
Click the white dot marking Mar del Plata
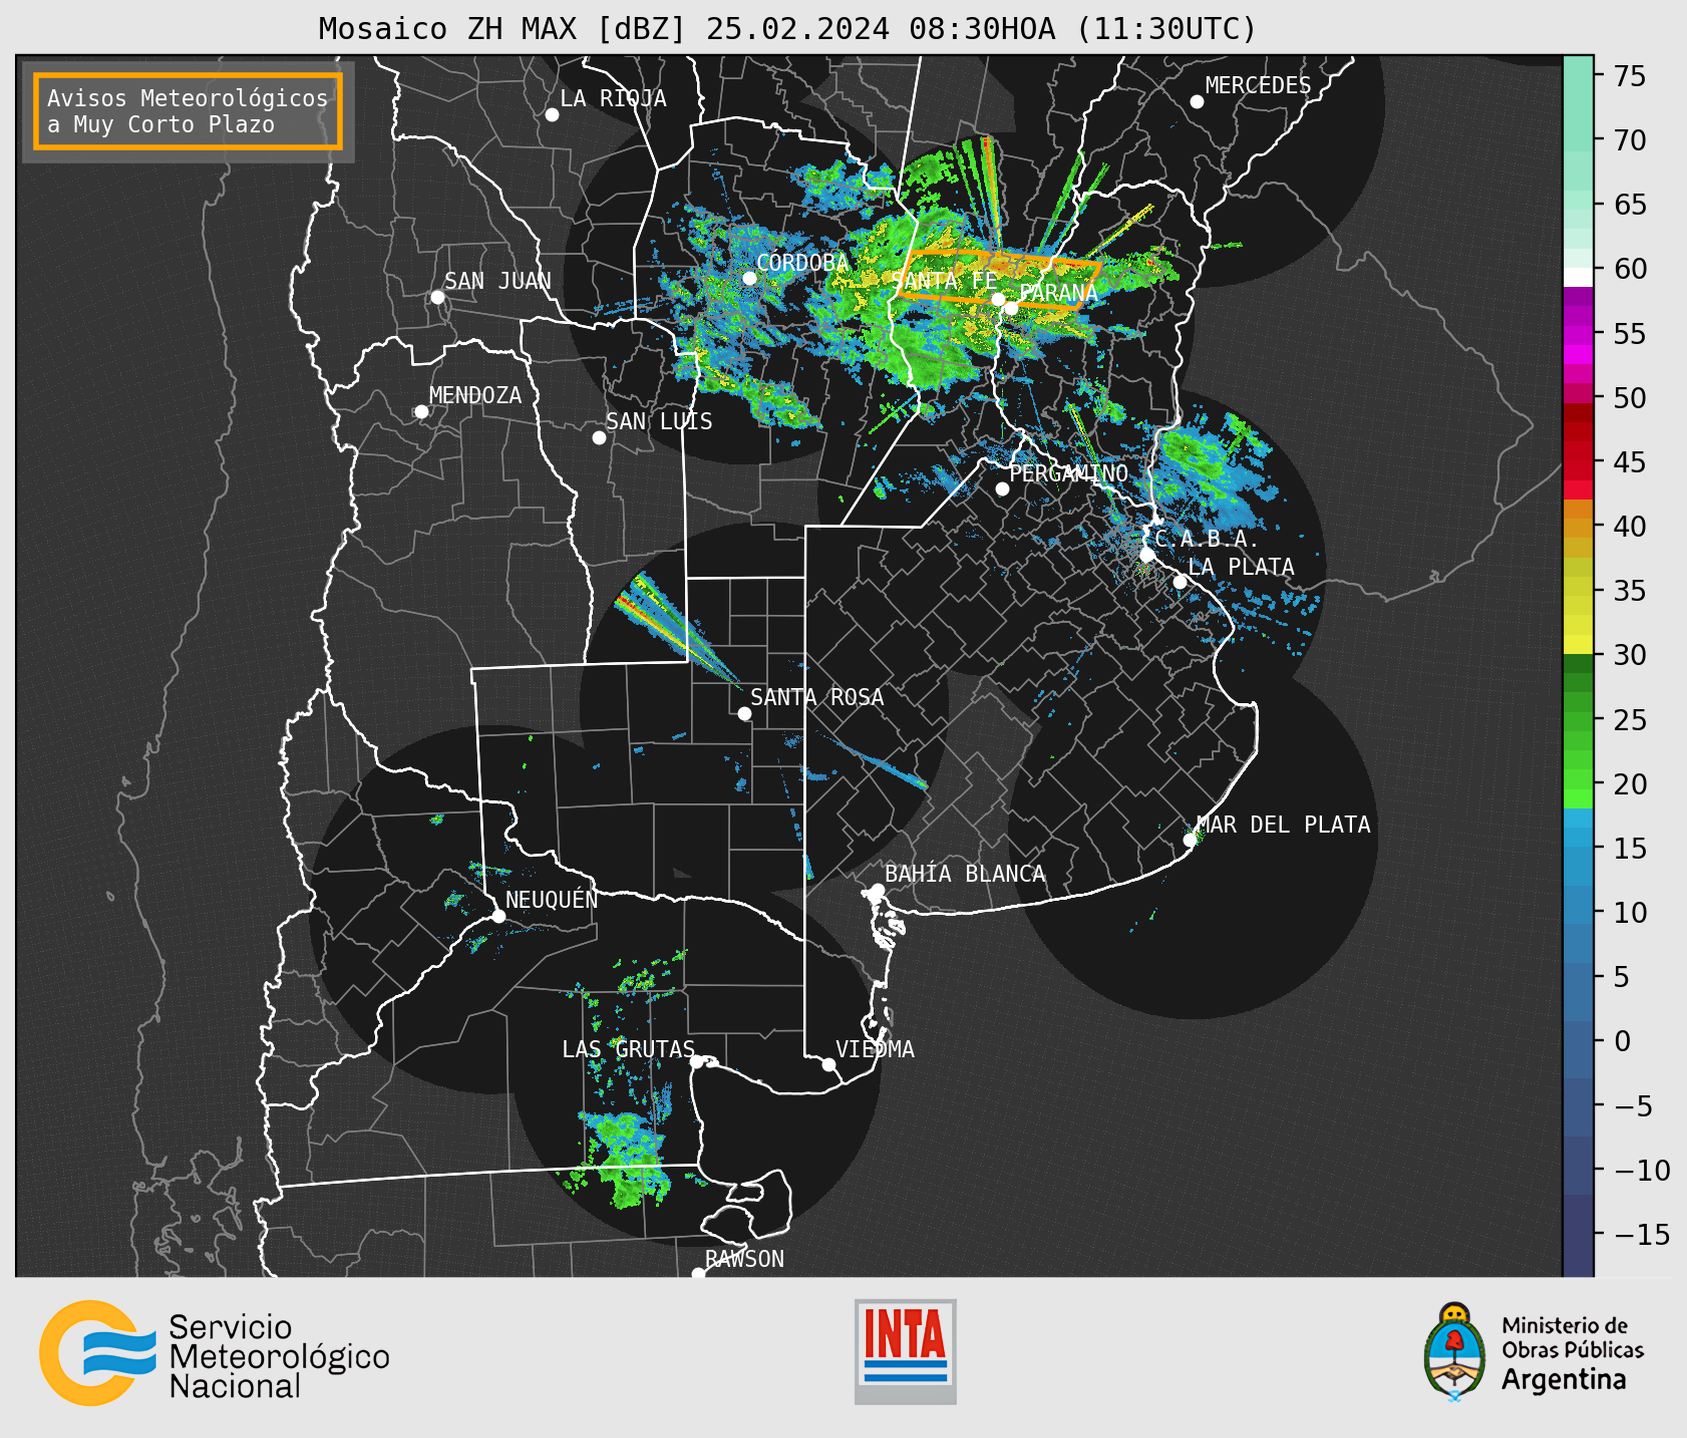click(1189, 840)
